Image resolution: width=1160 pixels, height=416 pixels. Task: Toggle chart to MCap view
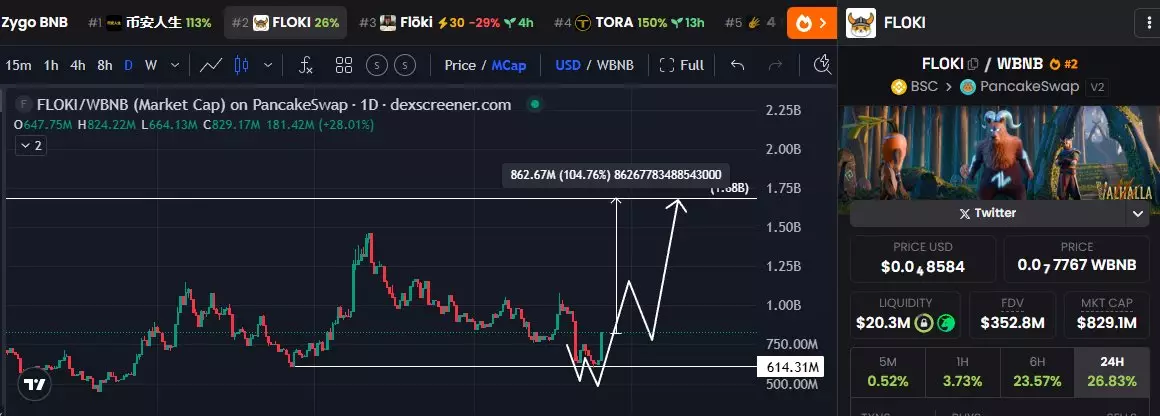(507, 66)
